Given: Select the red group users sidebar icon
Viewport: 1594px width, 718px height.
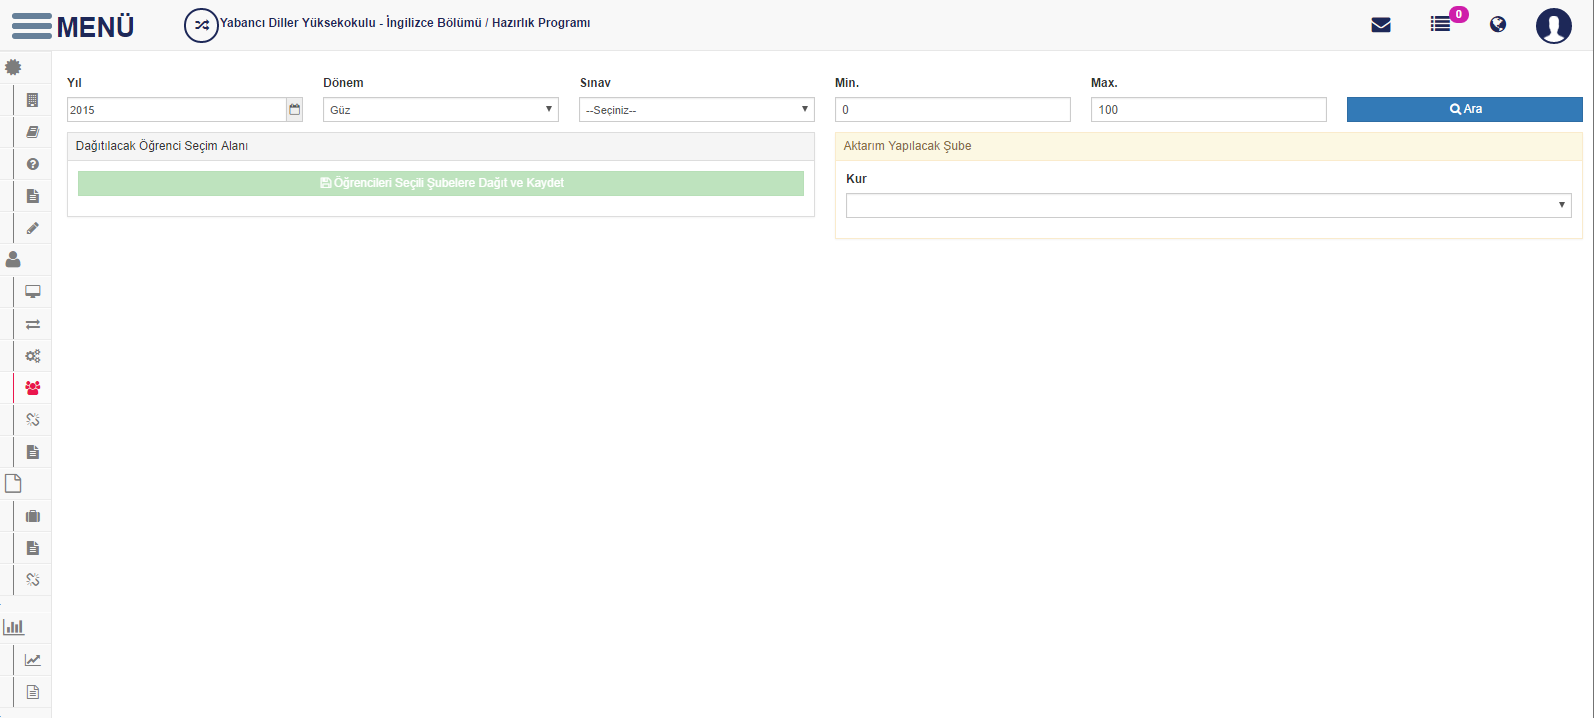Looking at the screenshot, I should [x=33, y=388].
